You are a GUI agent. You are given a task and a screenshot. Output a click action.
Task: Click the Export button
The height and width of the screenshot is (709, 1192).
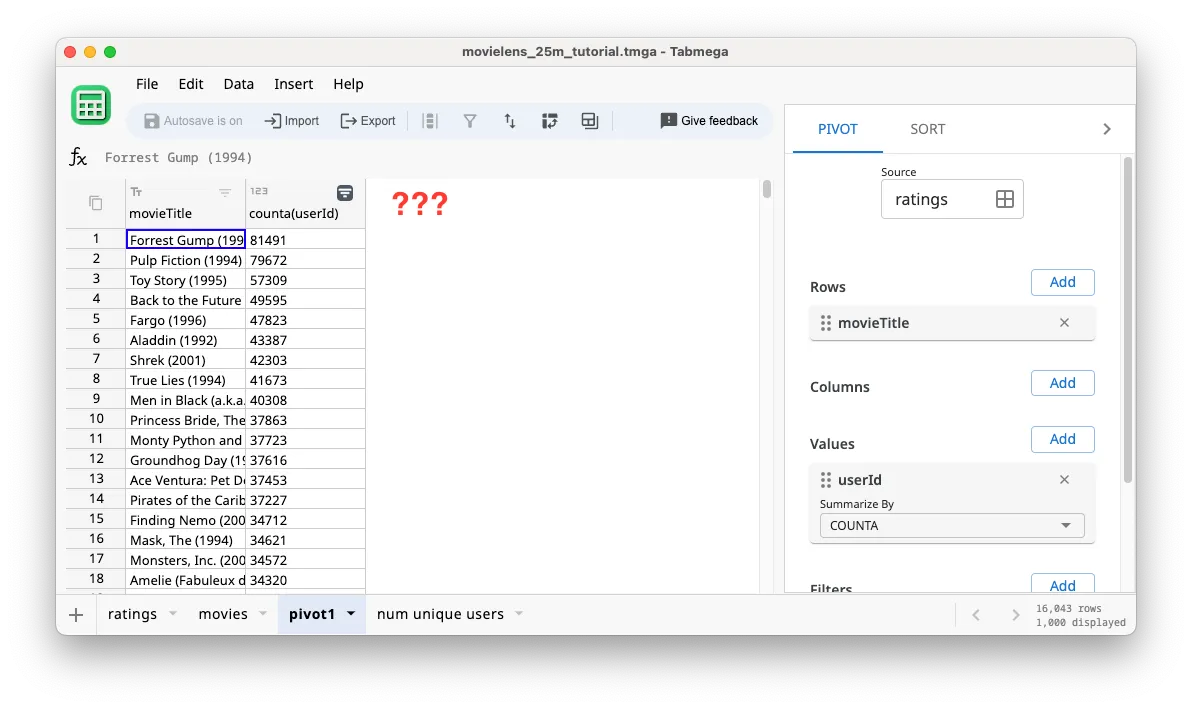click(x=368, y=120)
